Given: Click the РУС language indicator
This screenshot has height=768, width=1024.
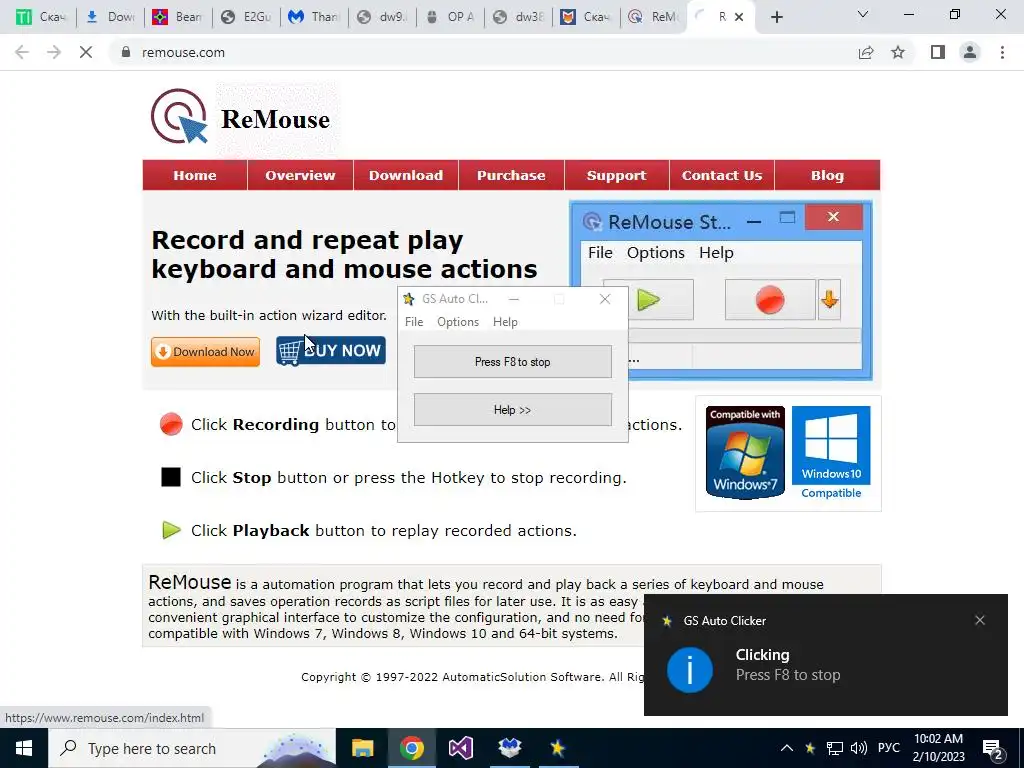Looking at the screenshot, I should click(x=888, y=748).
